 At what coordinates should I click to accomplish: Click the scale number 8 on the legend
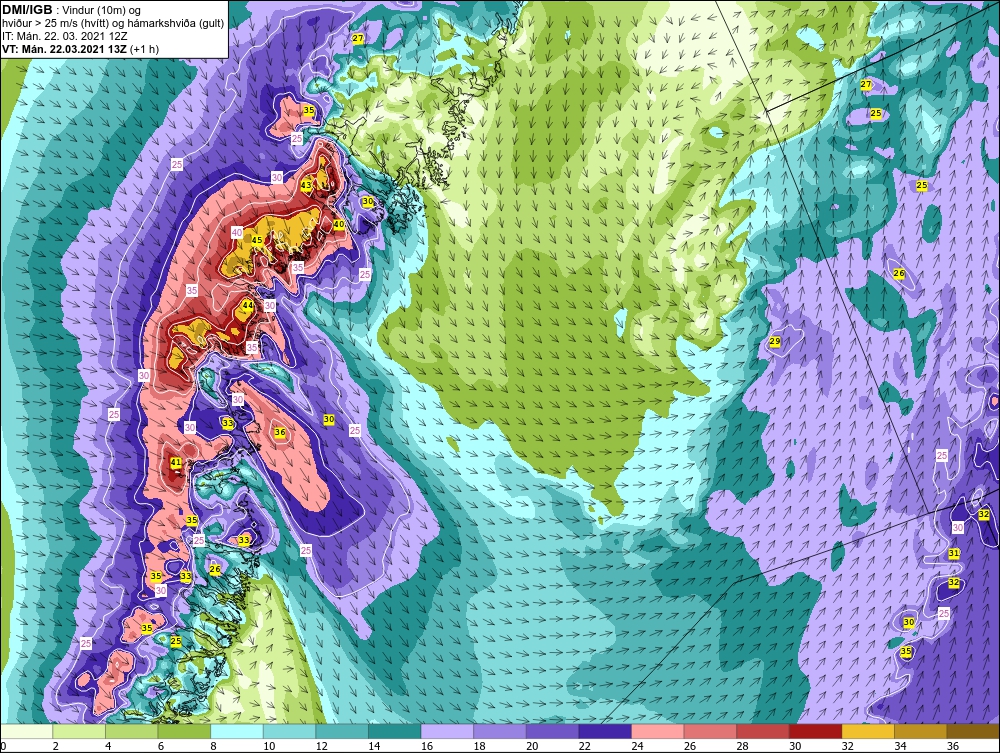[x=213, y=746]
